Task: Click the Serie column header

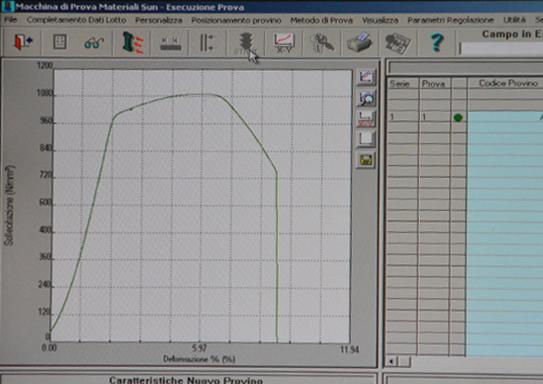Action: (x=402, y=83)
